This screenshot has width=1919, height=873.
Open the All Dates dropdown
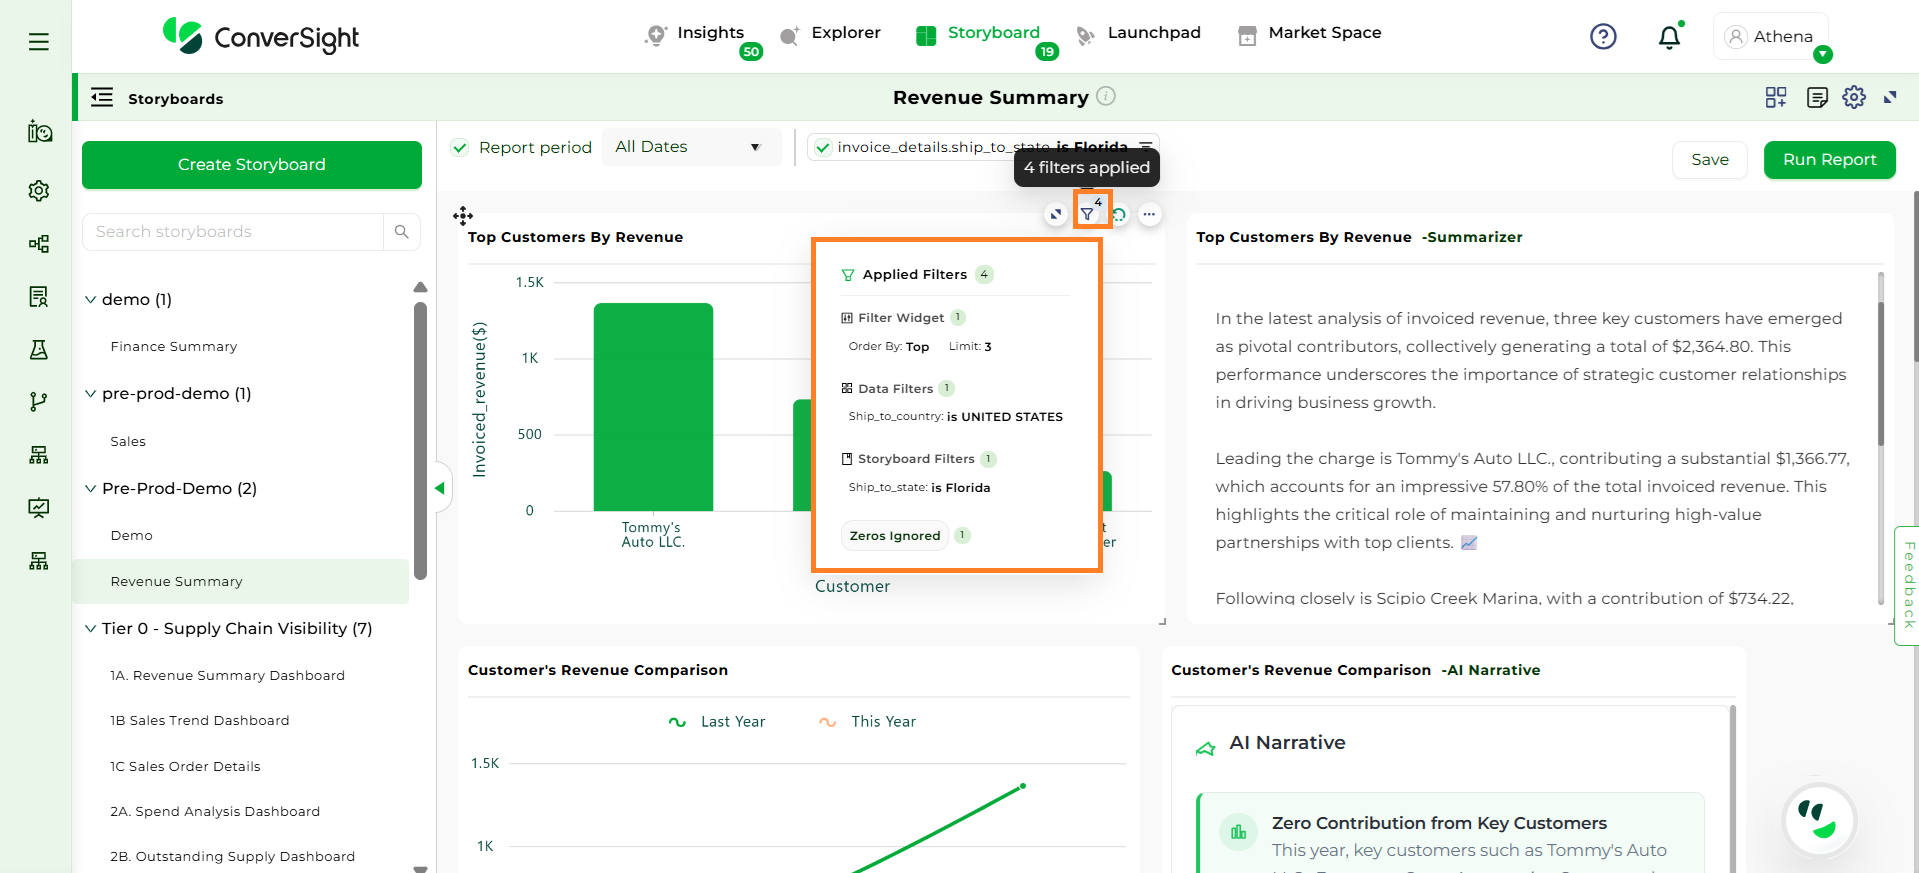click(690, 147)
